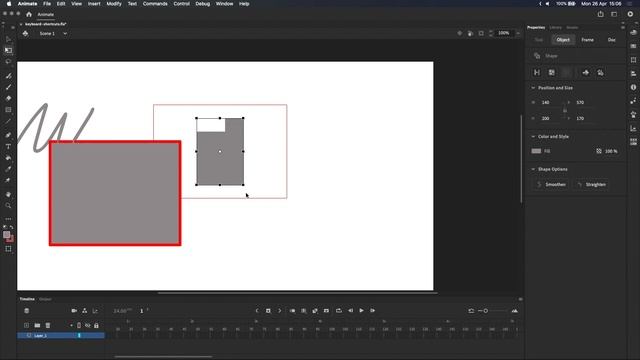Collapse the Color and Style section
This screenshot has height=360, width=640.
coord(533,136)
